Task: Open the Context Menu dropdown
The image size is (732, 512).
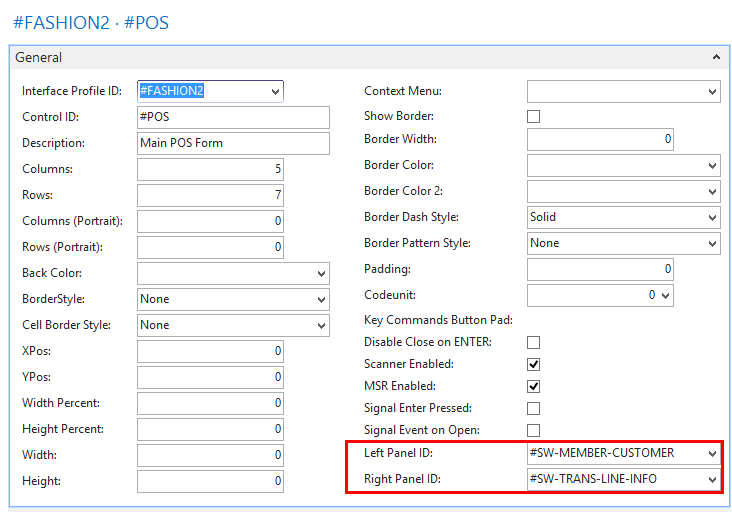Action: [x=712, y=92]
